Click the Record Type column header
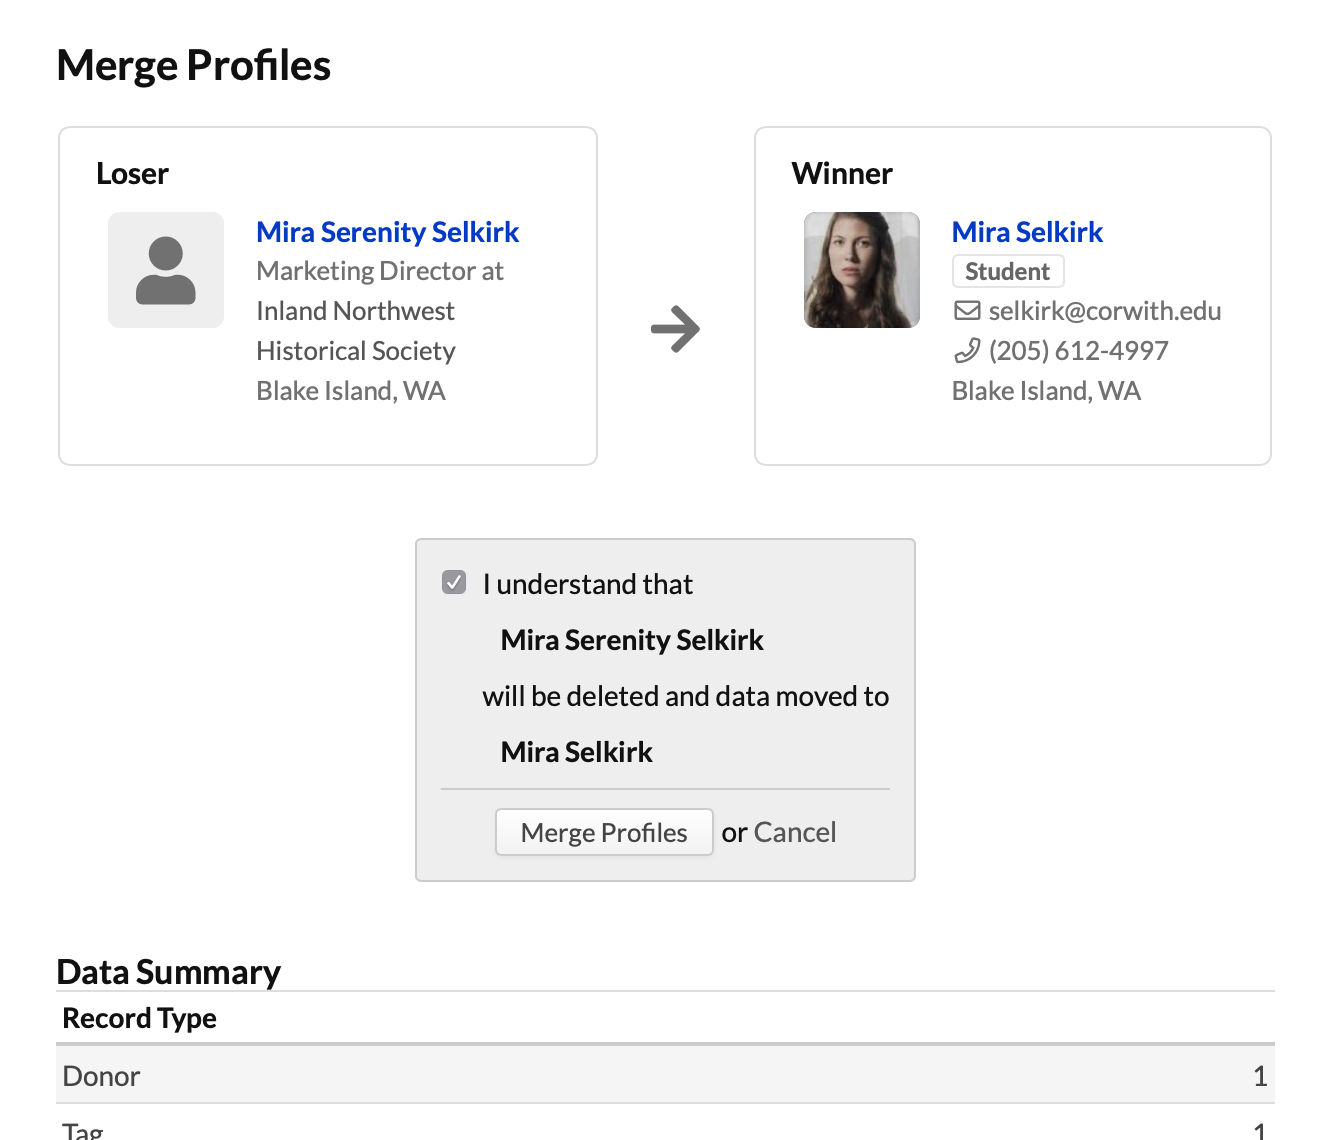 coord(140,1018)
